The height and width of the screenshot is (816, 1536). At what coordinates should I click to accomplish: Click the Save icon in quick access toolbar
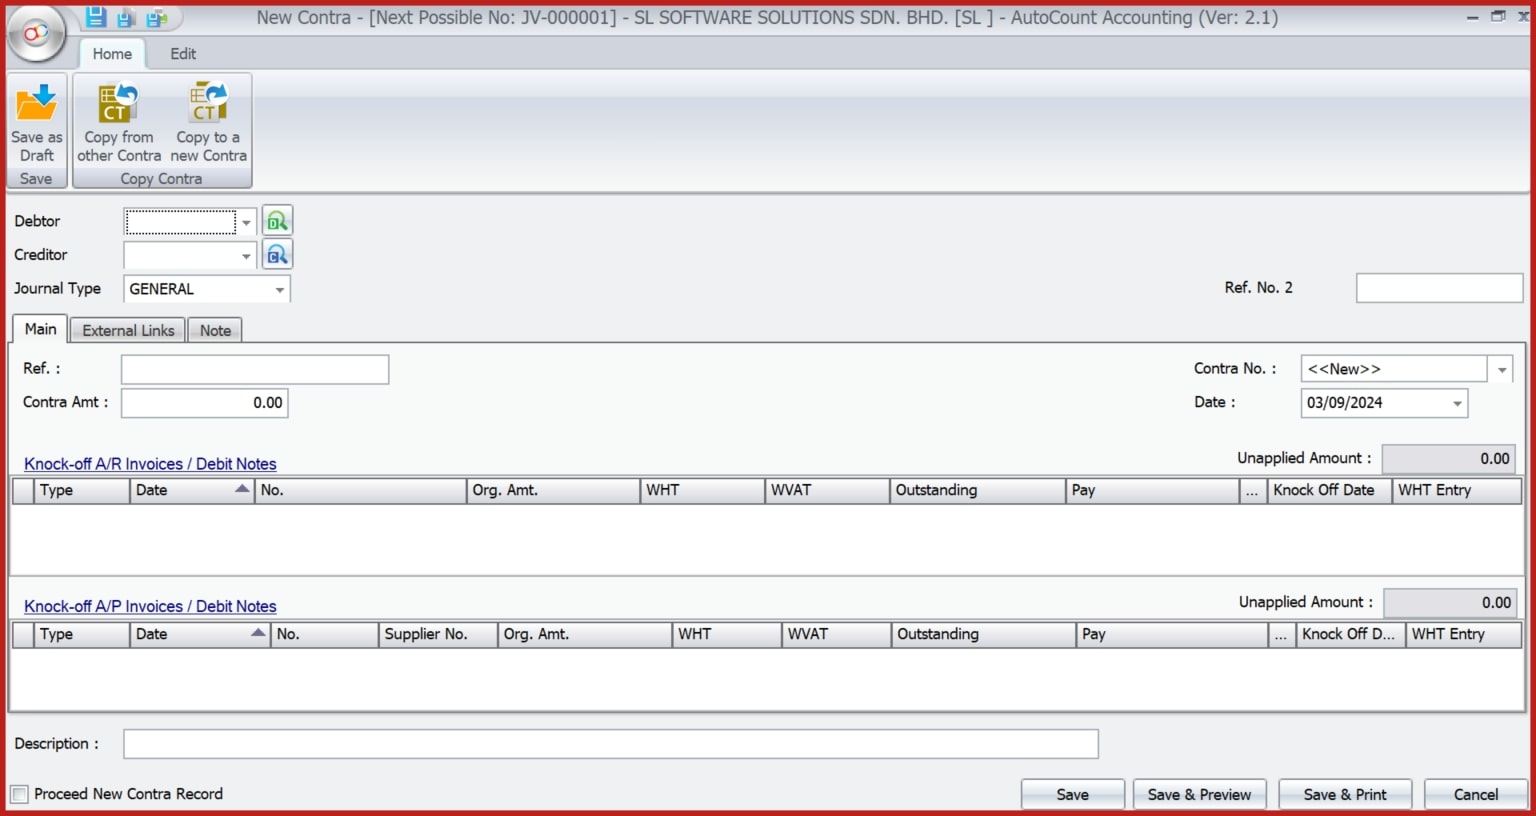coord(95,16)
